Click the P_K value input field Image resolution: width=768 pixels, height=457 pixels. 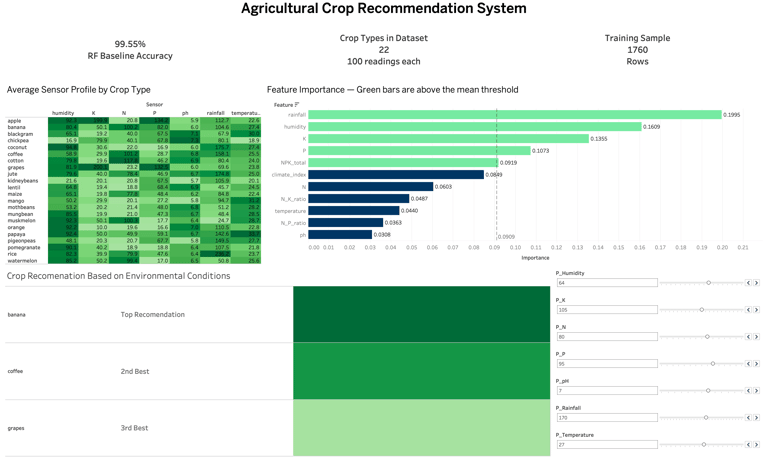(606, 310)
